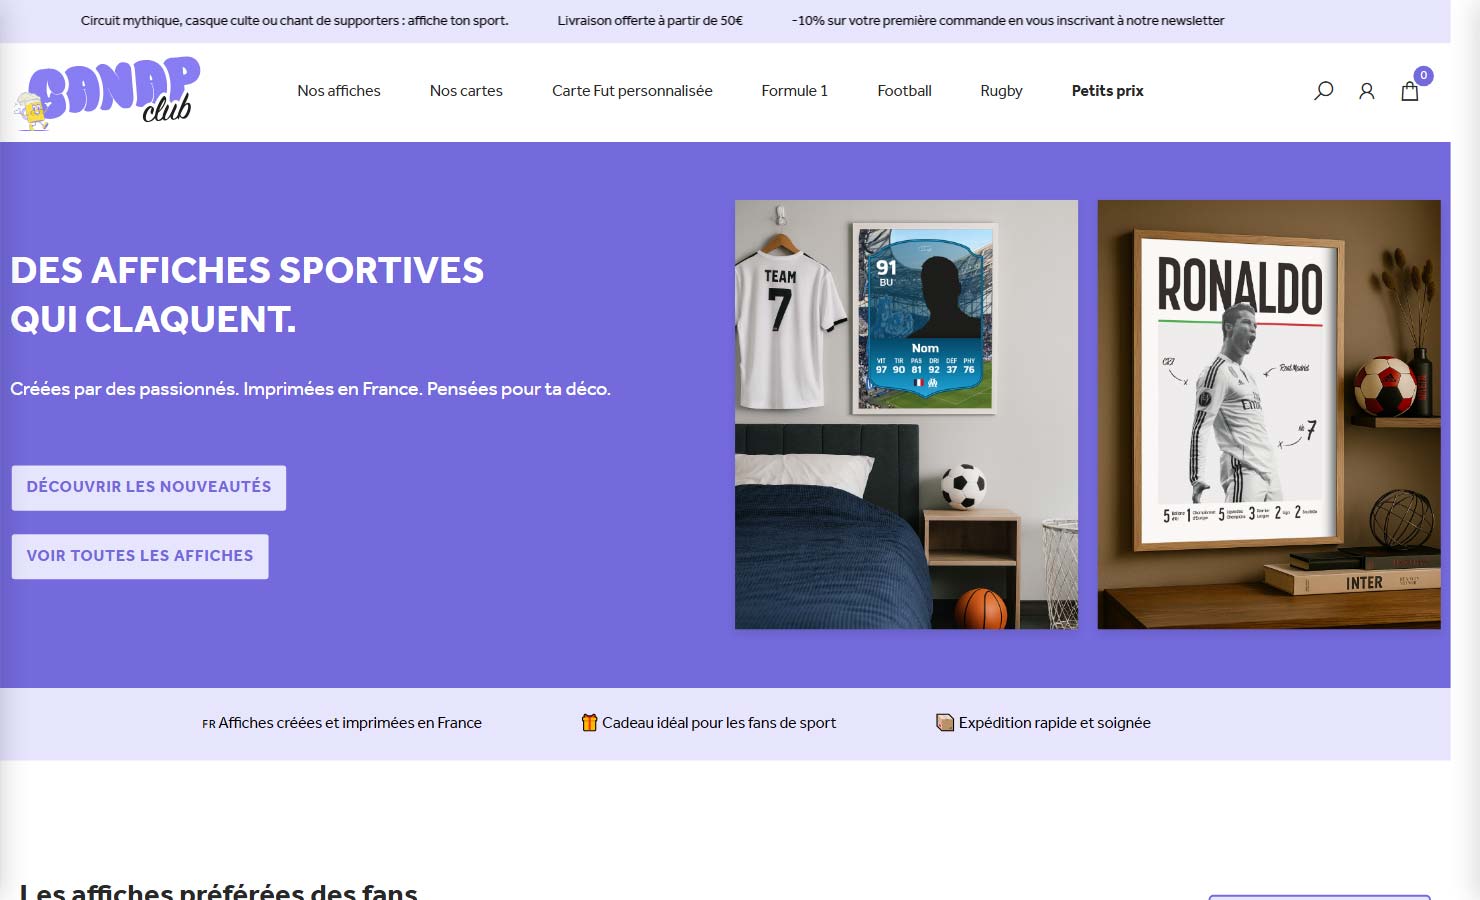The width and height of the screenshot is (1480, 900).
Task: Click Cadeau idéal pour les fans text
Action: 719,723
